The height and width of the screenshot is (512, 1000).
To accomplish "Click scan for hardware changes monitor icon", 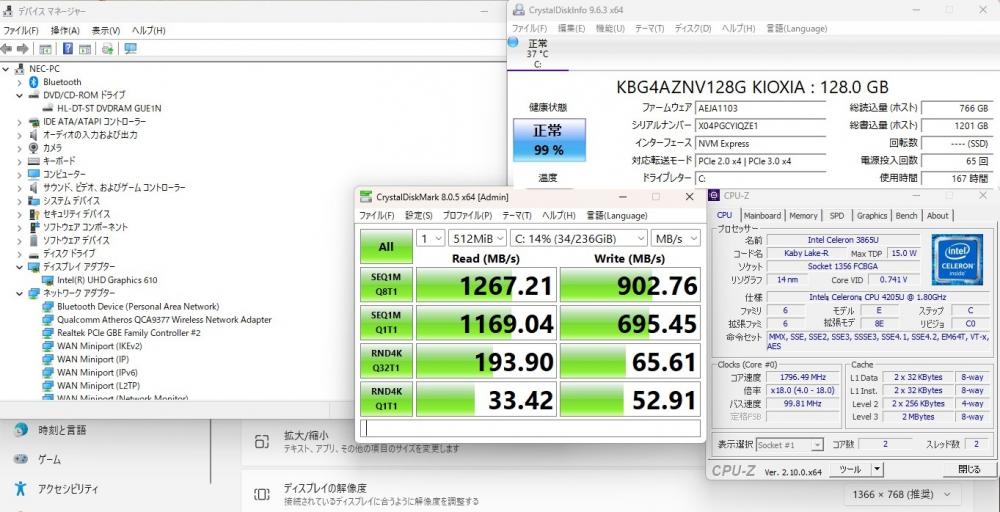I will point(131,49).
